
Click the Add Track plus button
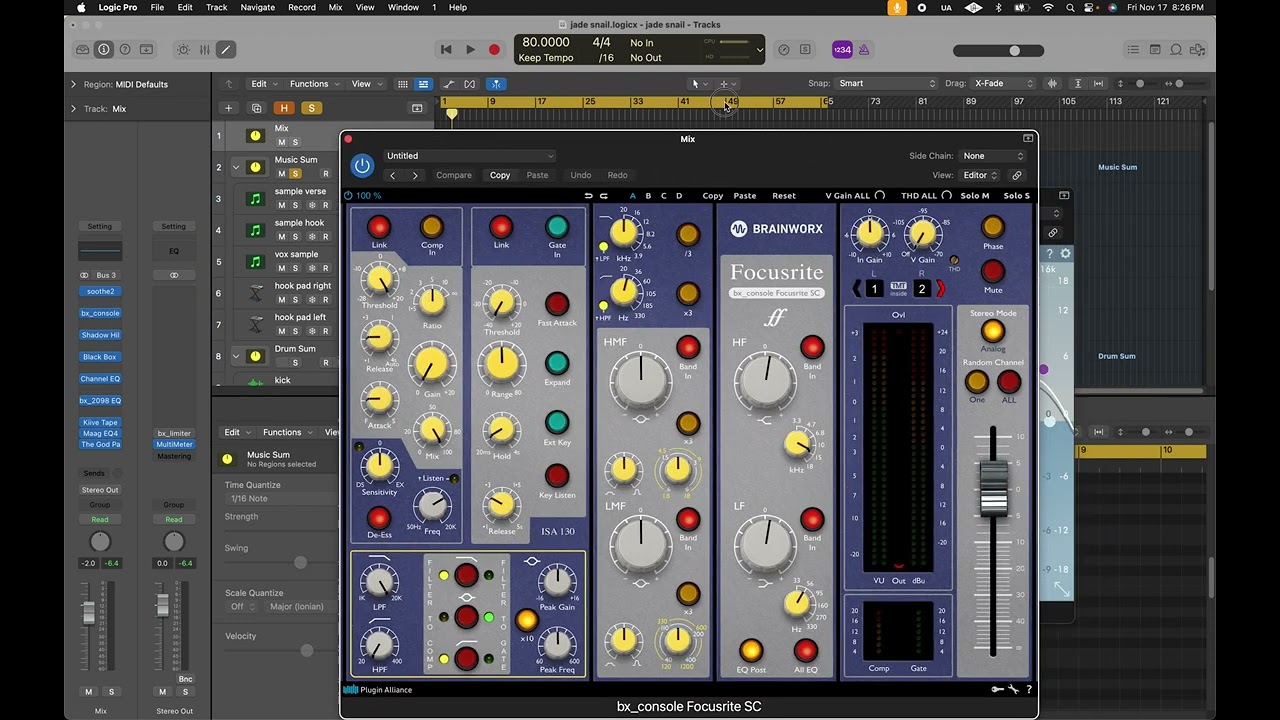coord(229,108)
